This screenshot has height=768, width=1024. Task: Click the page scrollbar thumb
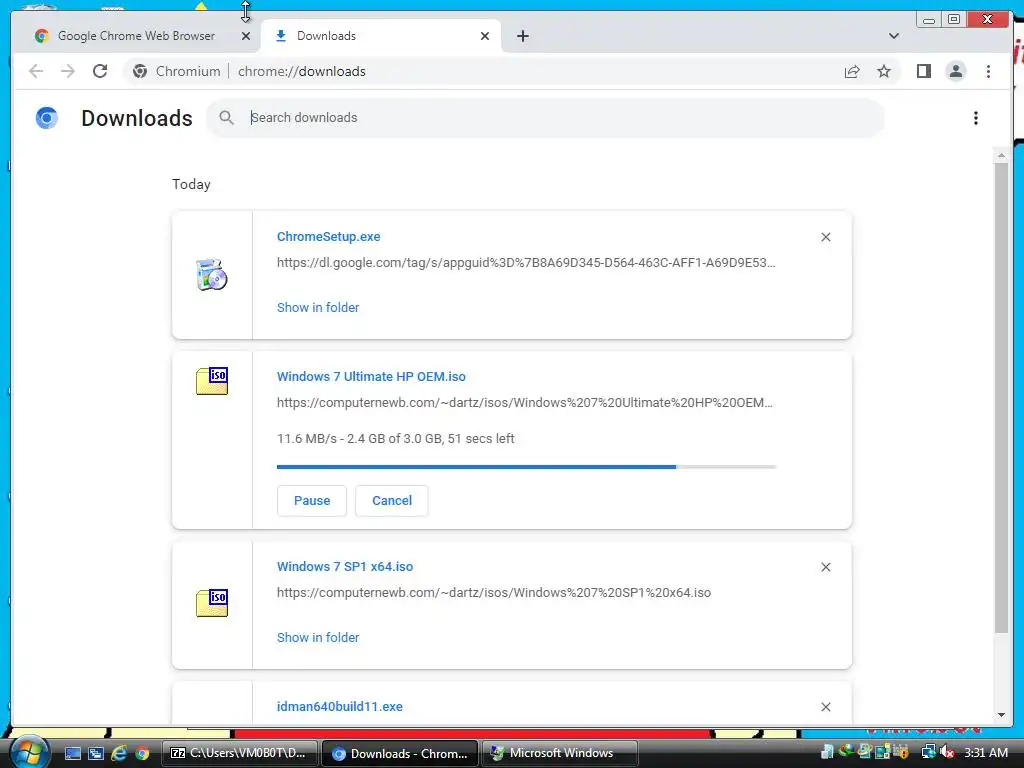tap(1001, 397)
